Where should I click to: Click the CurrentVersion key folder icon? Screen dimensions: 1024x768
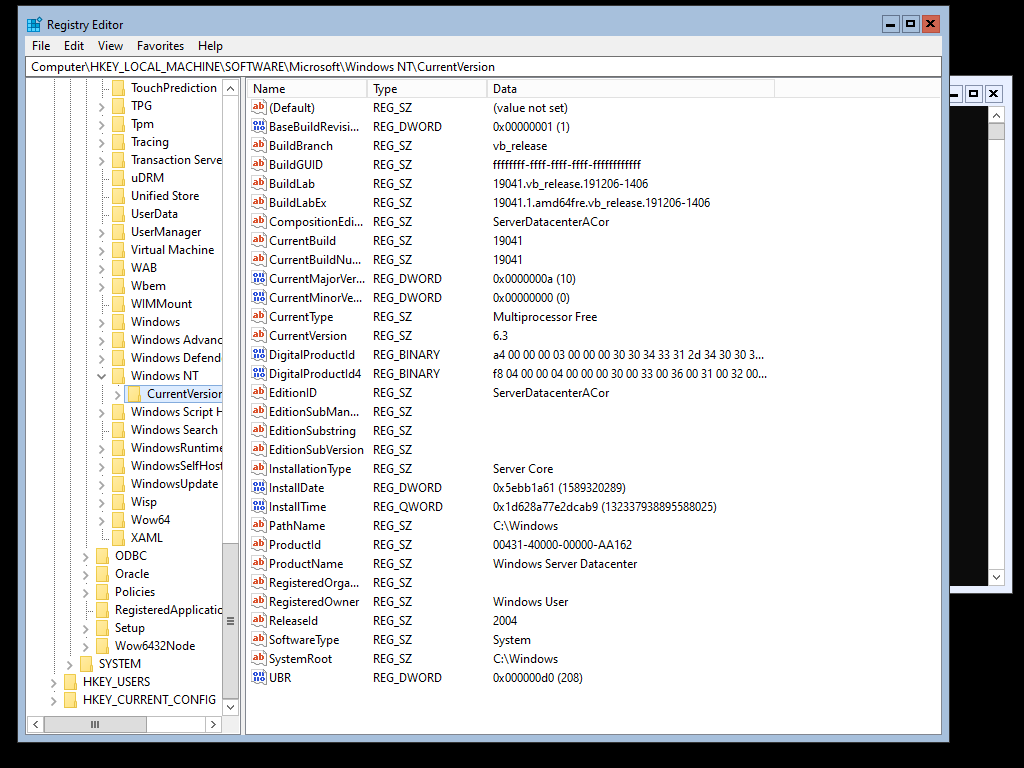[134, 394]
